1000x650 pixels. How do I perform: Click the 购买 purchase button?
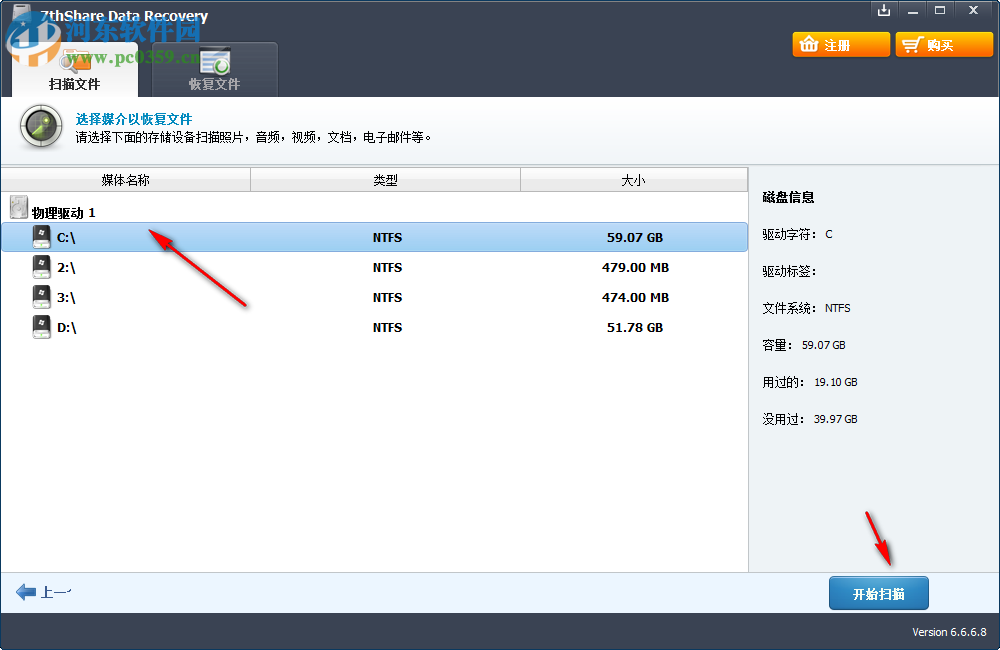pos(943,44)
